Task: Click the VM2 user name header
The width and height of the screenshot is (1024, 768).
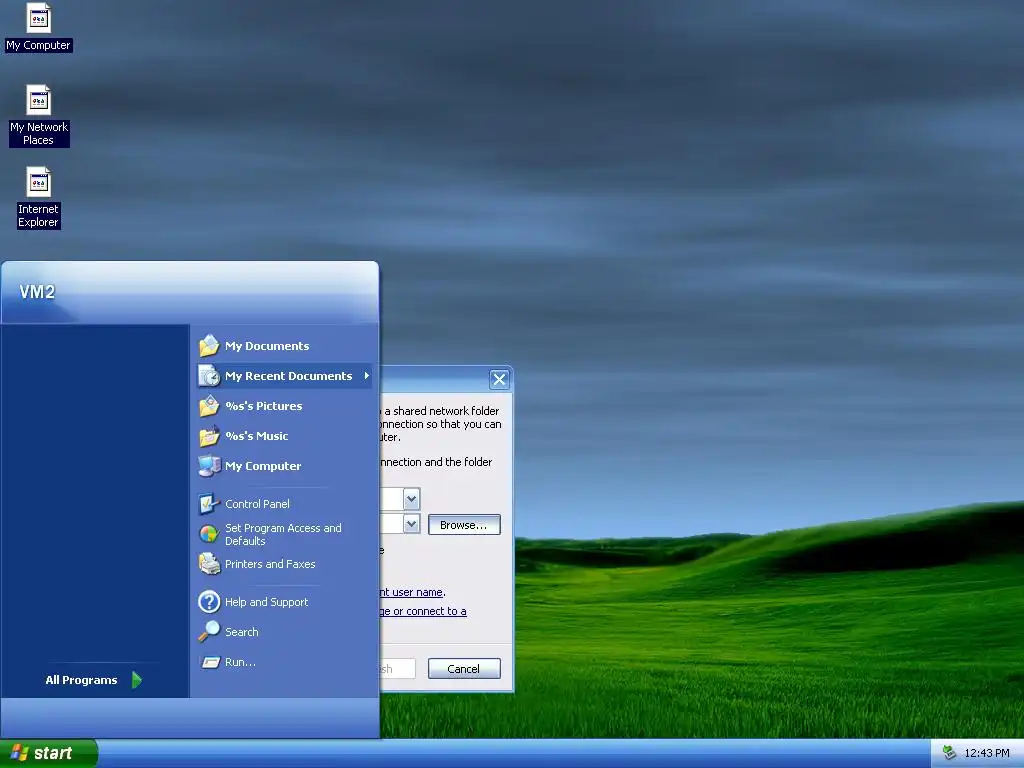Action: [x=37, y=291]
